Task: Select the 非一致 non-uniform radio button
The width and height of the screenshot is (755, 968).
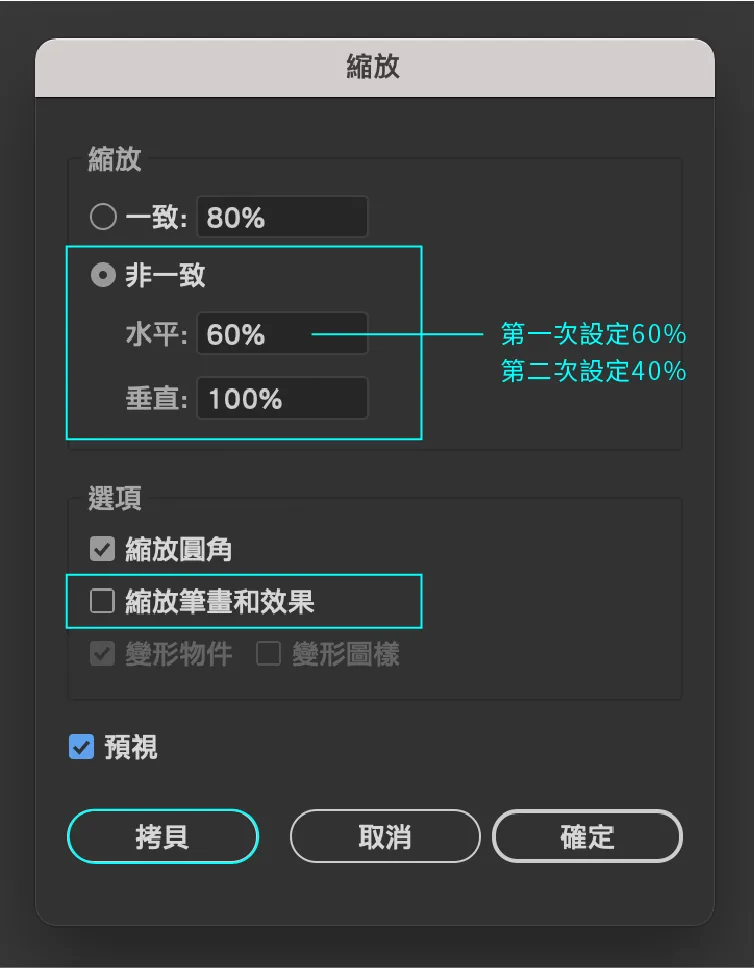Action: tap(103, 275)
